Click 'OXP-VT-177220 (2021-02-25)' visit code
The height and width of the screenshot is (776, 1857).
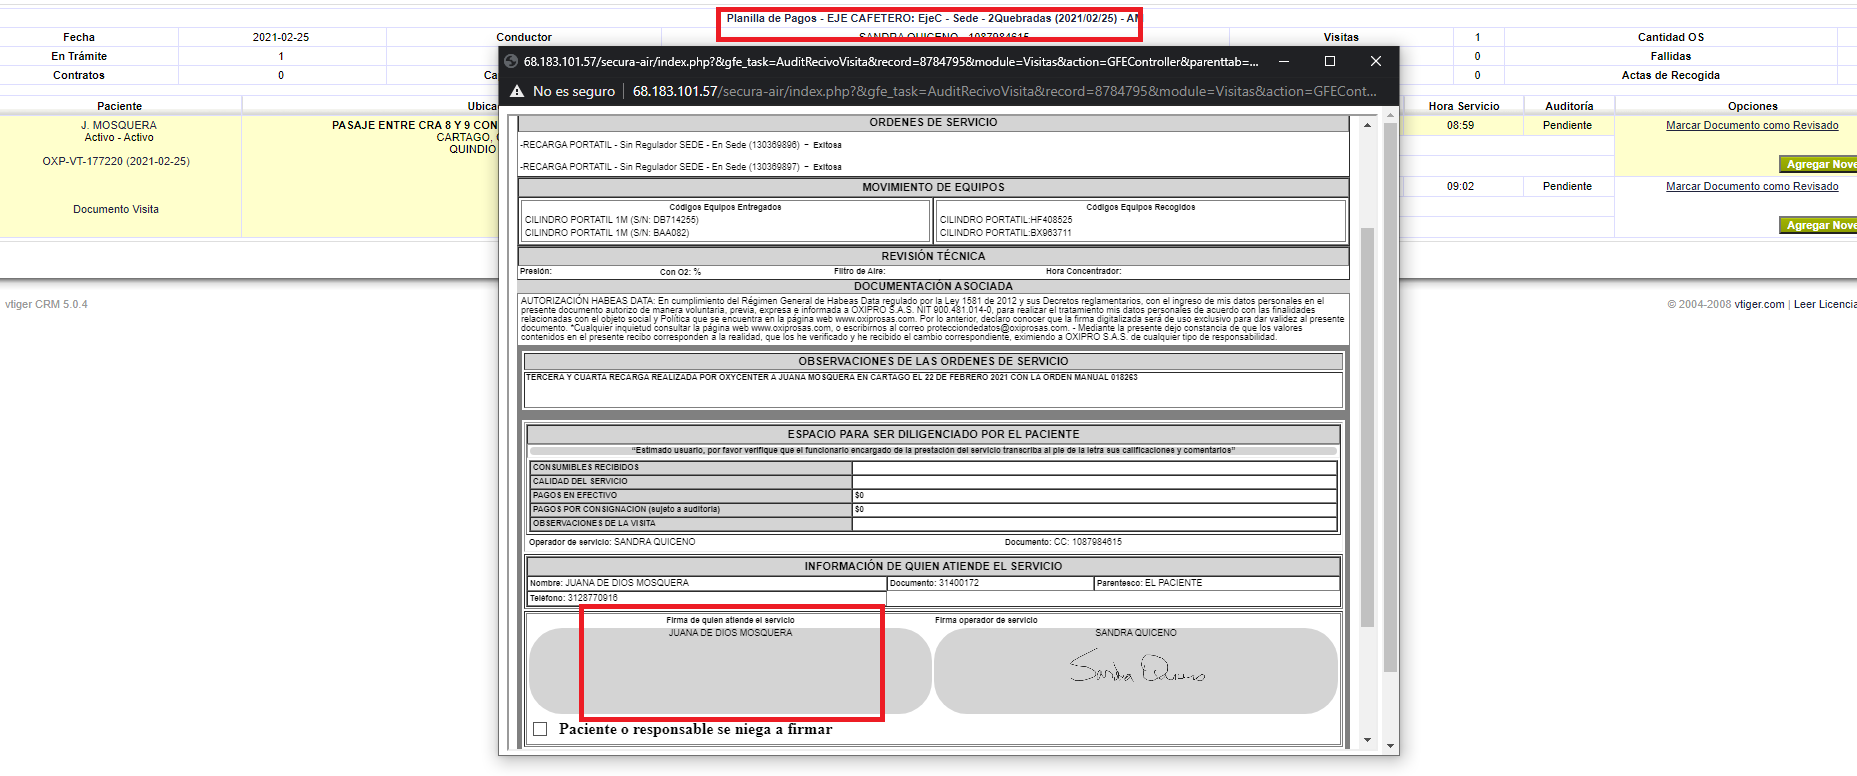[x=116, y=161]
